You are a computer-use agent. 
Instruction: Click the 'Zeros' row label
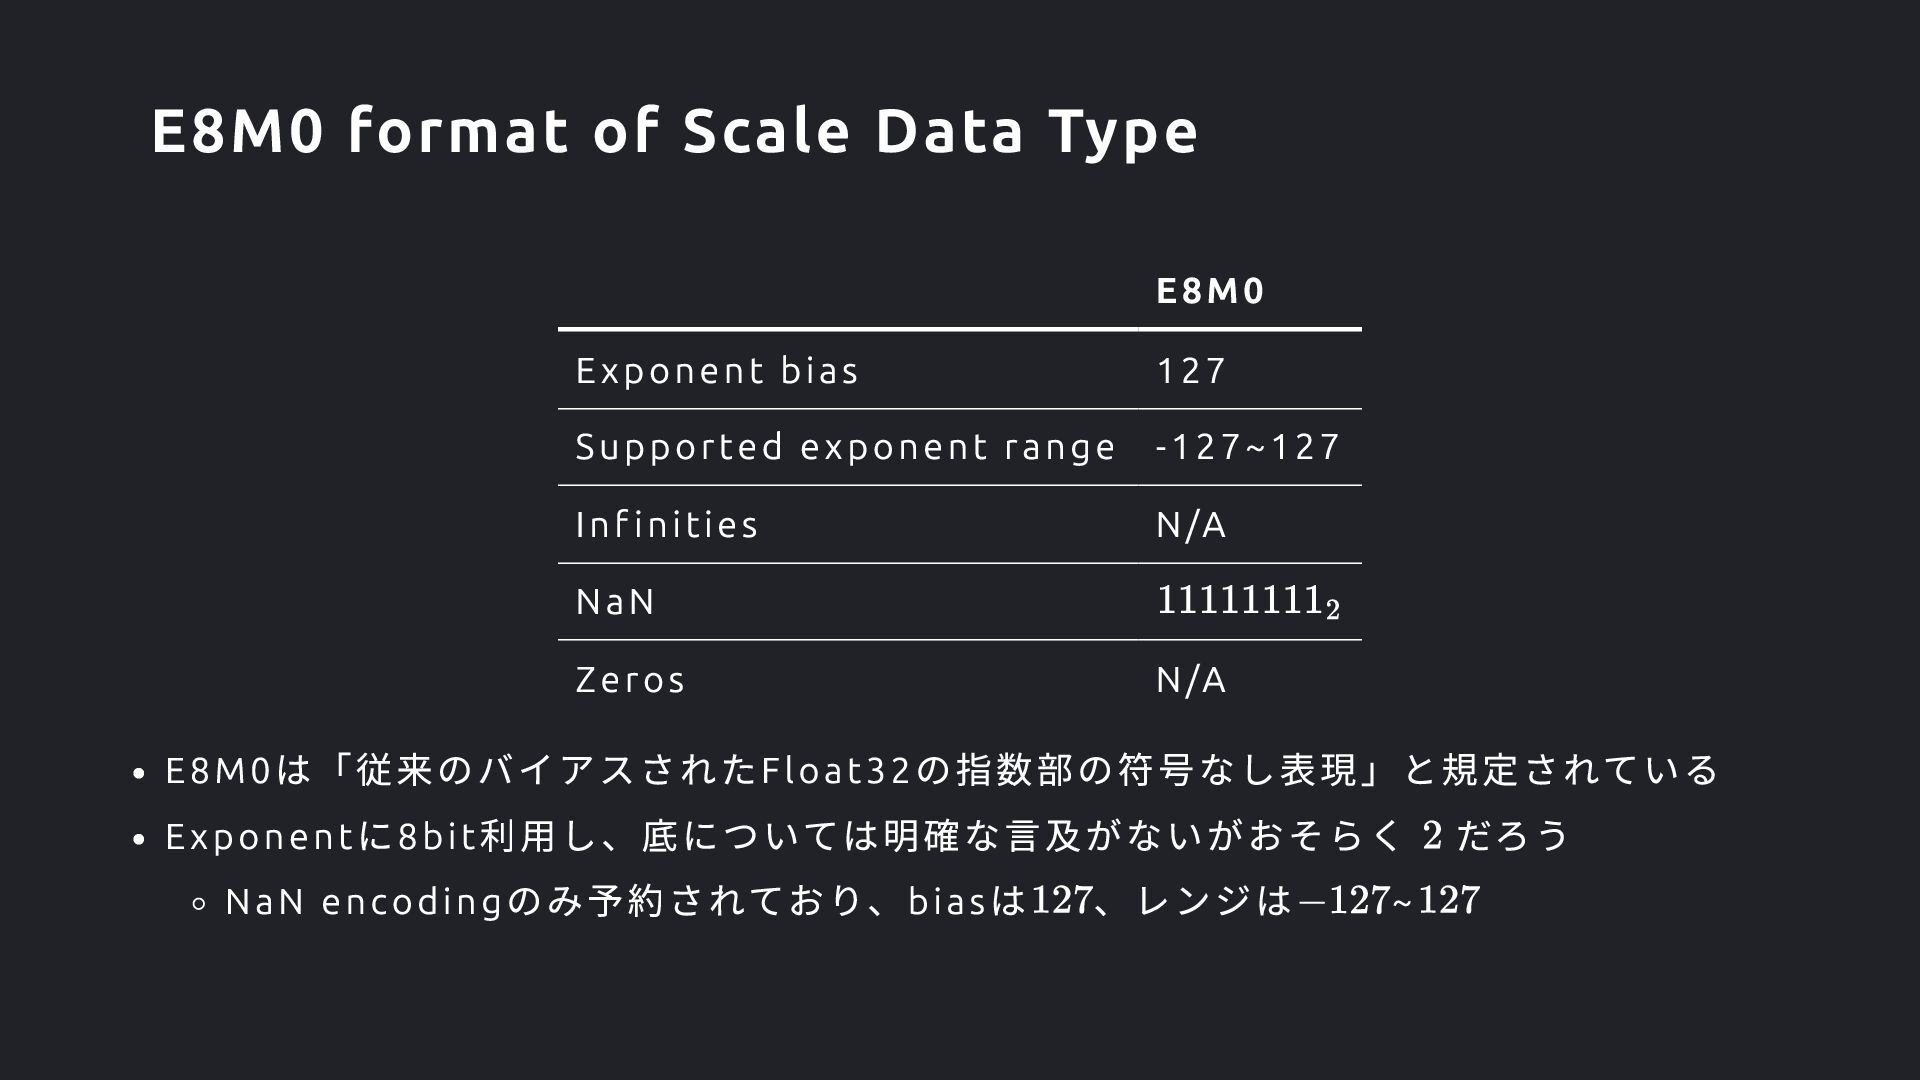pyautogui.click(x=630, y=680)
